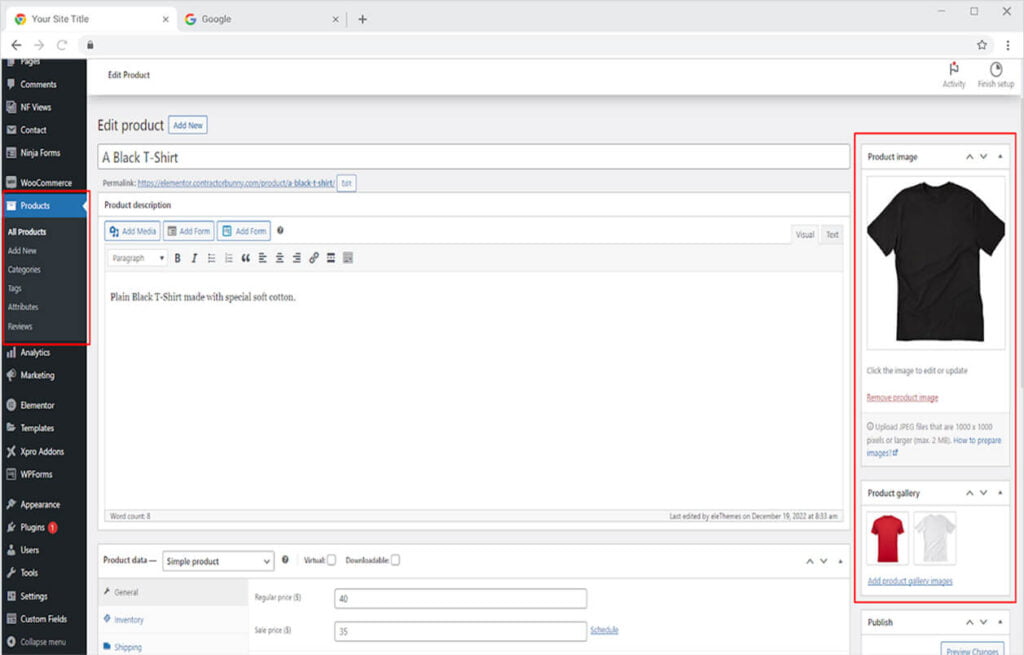Open the Simple product type dropdown
Screen dimensions: 1024x655
click(217, 561)
